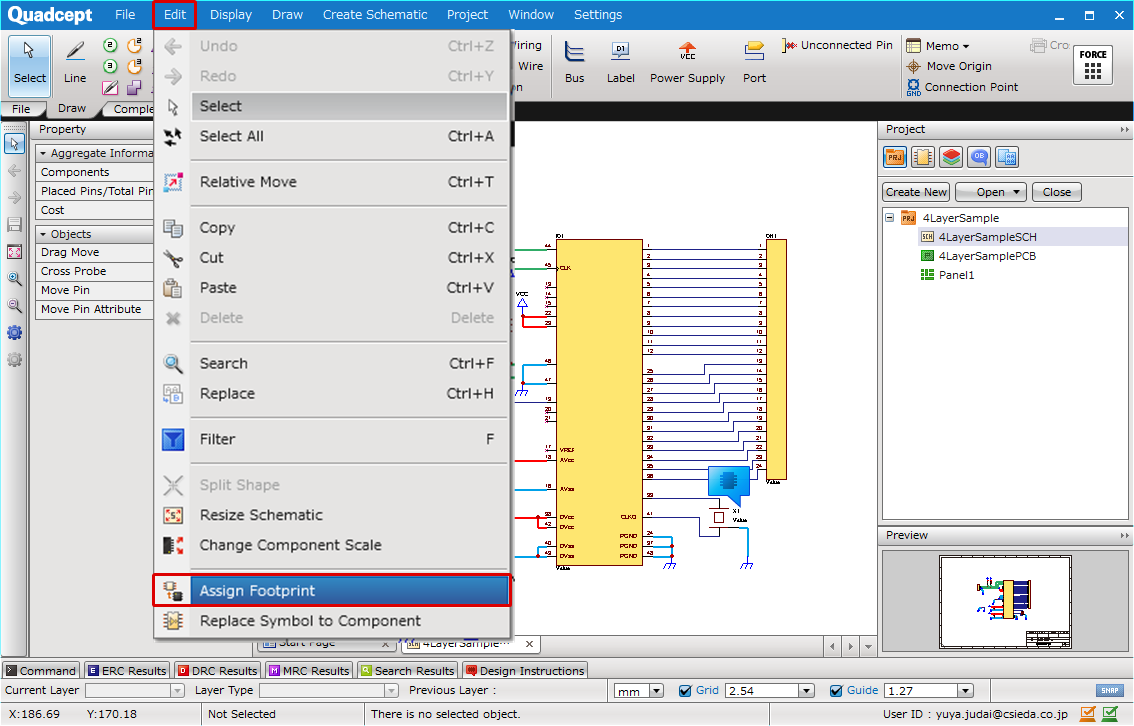Open the Guide value 1.27 dropdown

tap(965, 691)
